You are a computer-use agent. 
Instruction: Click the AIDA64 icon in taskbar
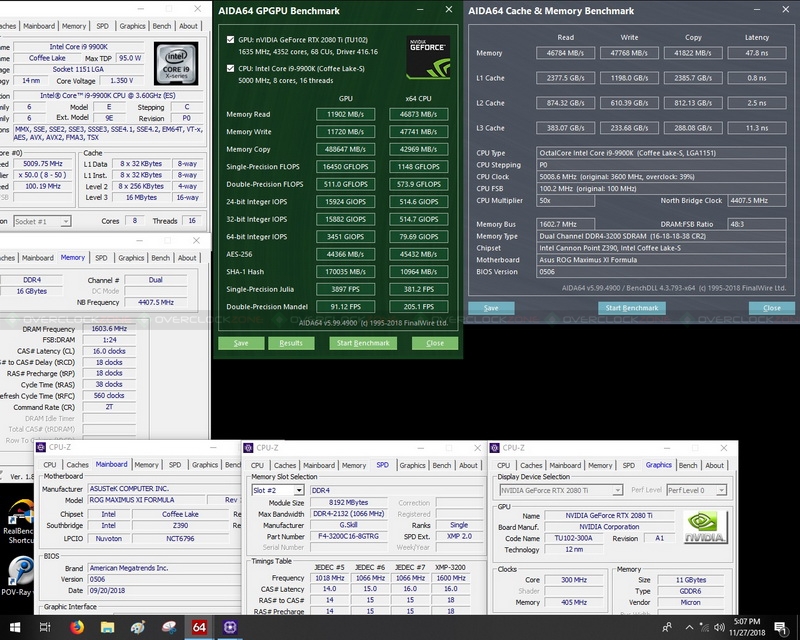click(199, 627)
